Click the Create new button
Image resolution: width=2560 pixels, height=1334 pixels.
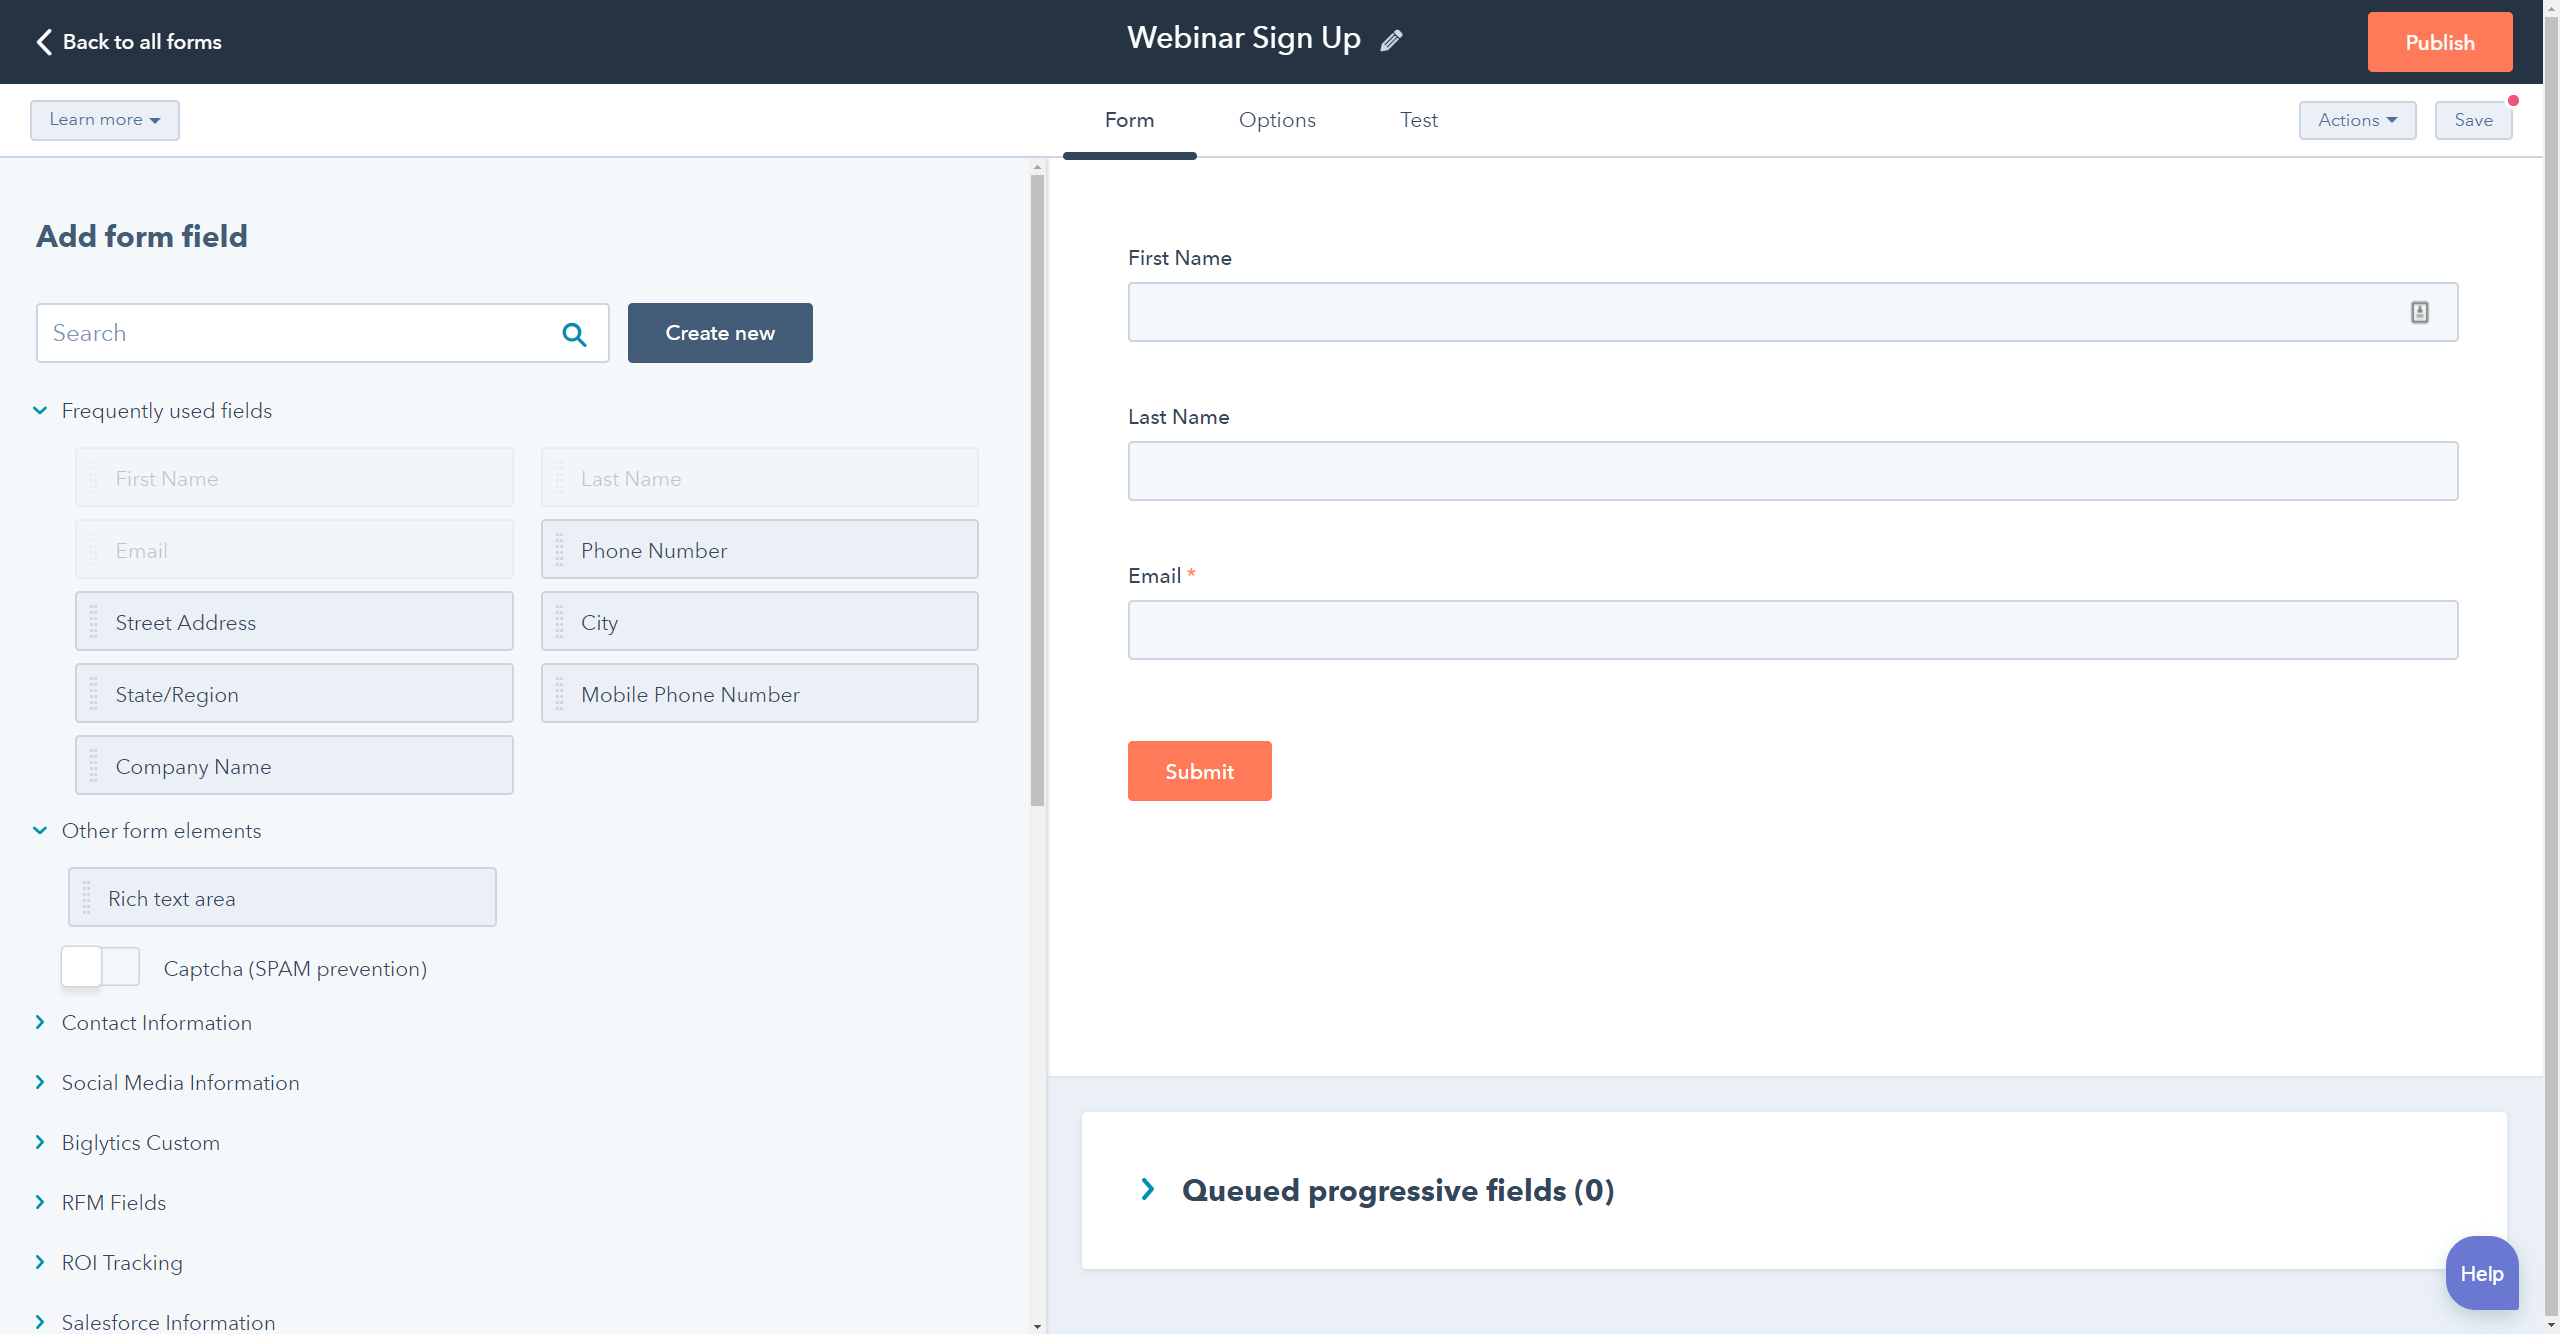[719, 333]
